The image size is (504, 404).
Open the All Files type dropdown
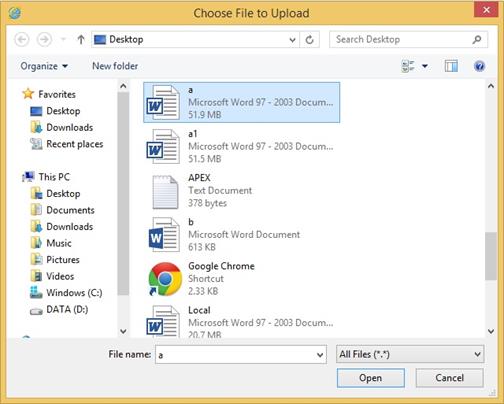410,354
